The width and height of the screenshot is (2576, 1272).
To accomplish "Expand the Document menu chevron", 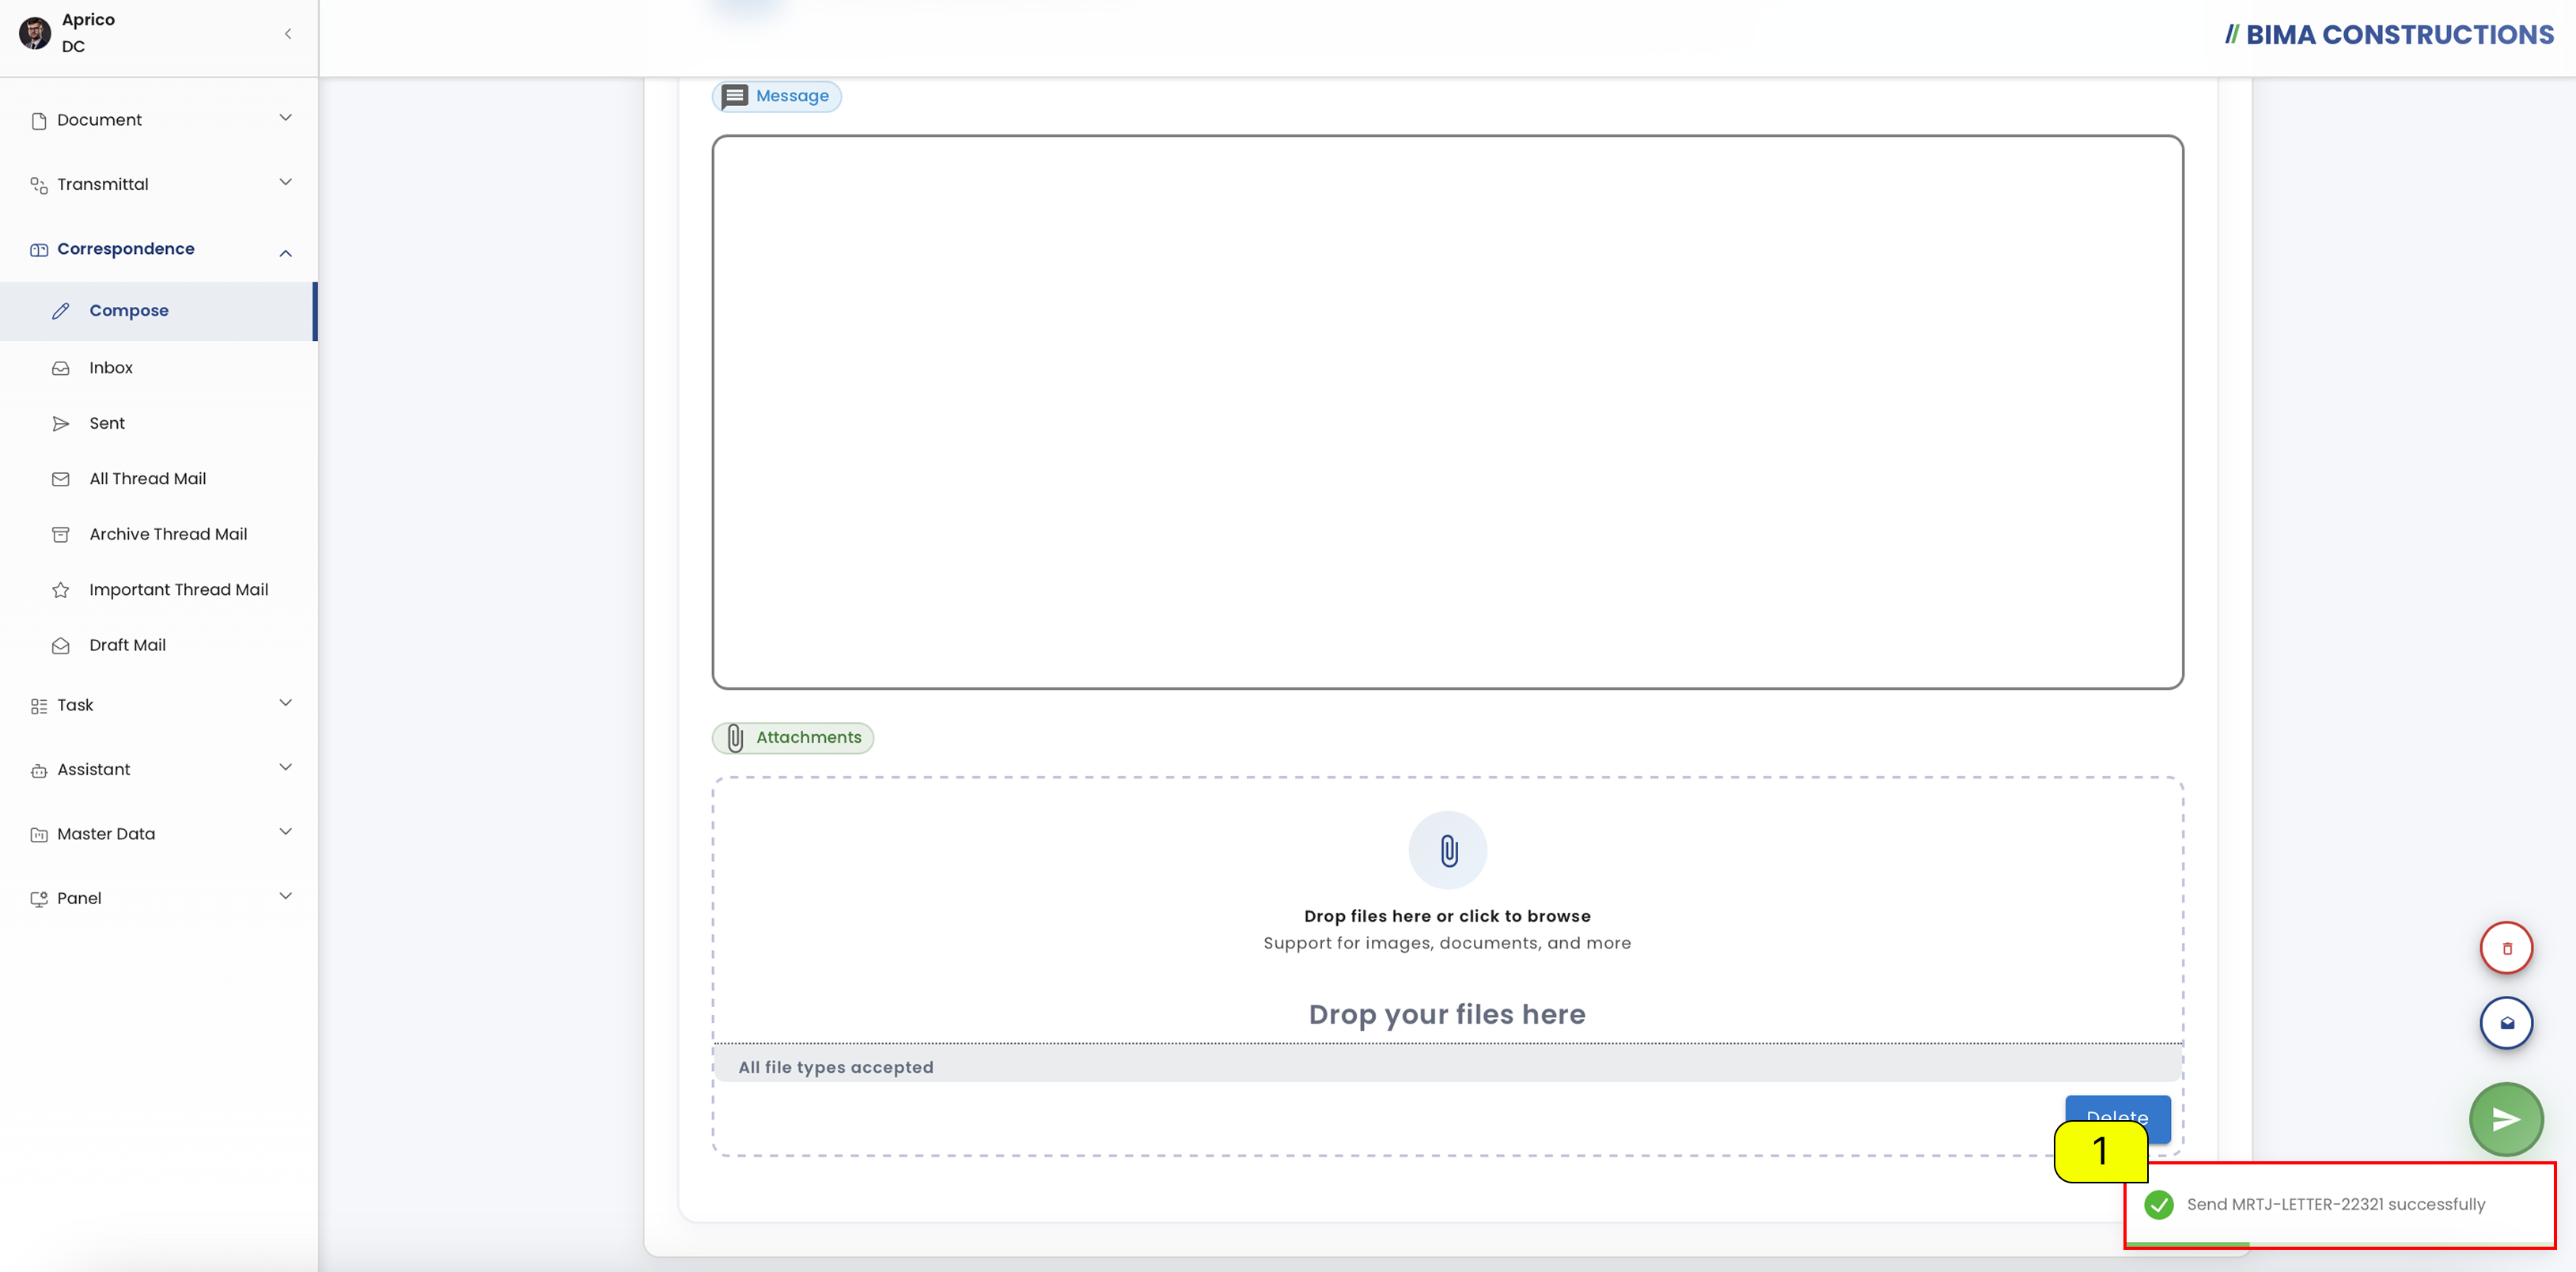I will point(286,118).
